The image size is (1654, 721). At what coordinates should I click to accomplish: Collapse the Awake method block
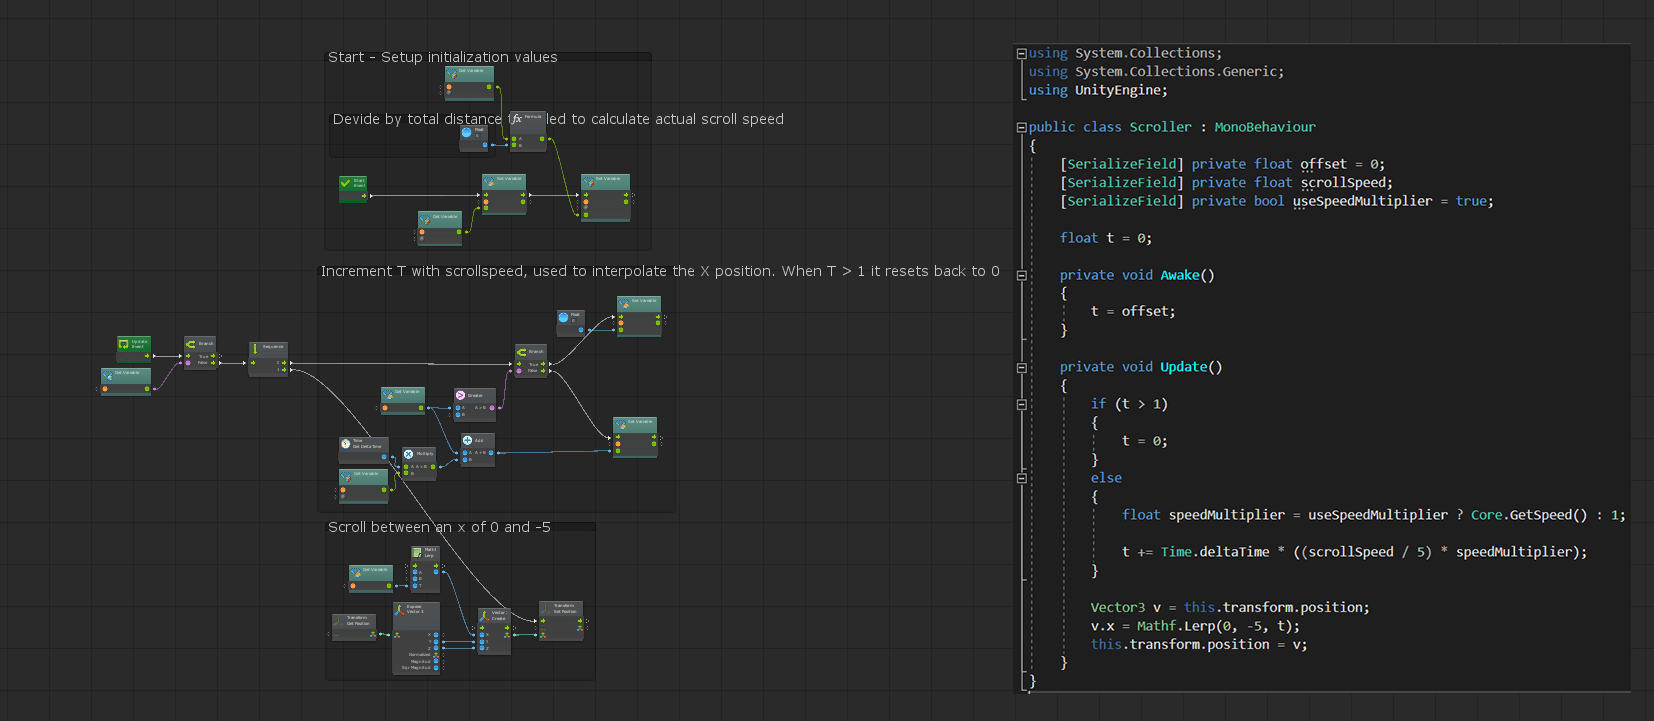(1021, 276)
